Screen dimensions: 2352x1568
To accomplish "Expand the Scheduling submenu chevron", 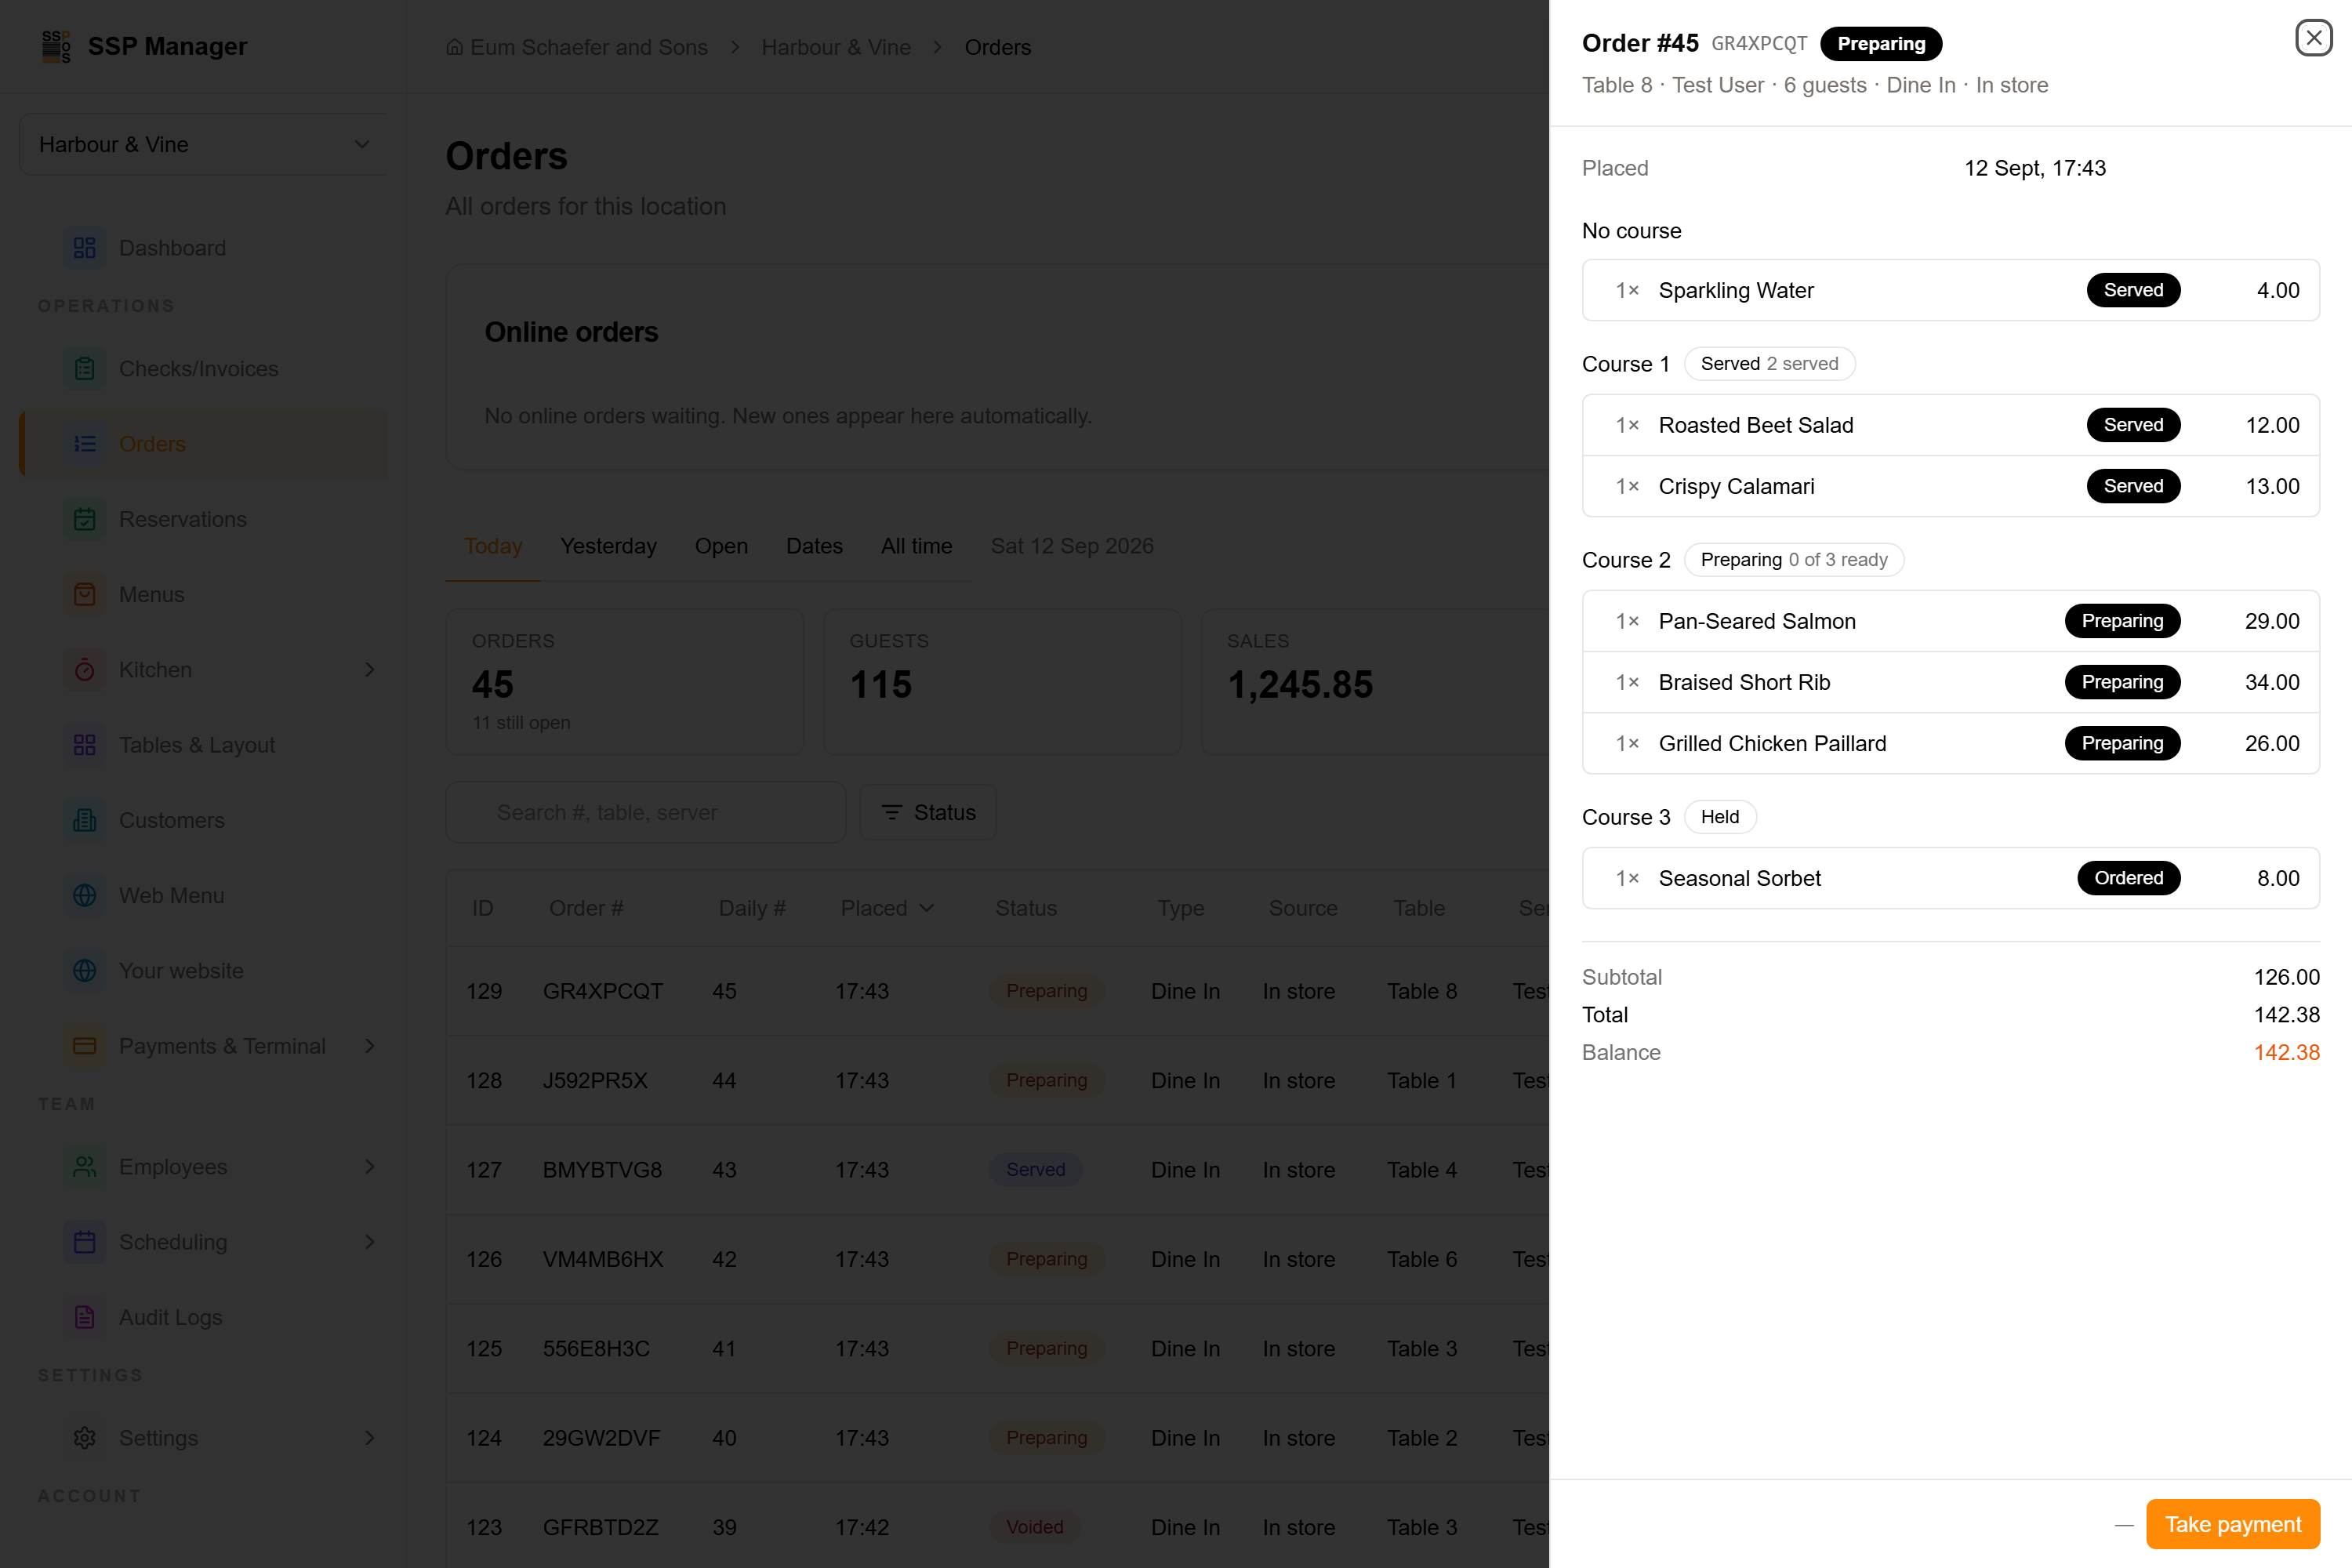I will tap(369, 1242).
